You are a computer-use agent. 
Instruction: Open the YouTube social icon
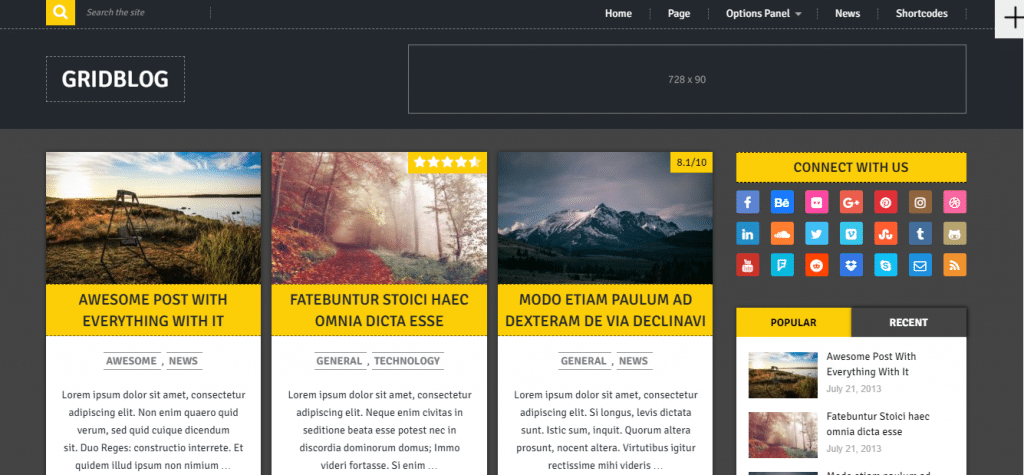pos(748,265)
